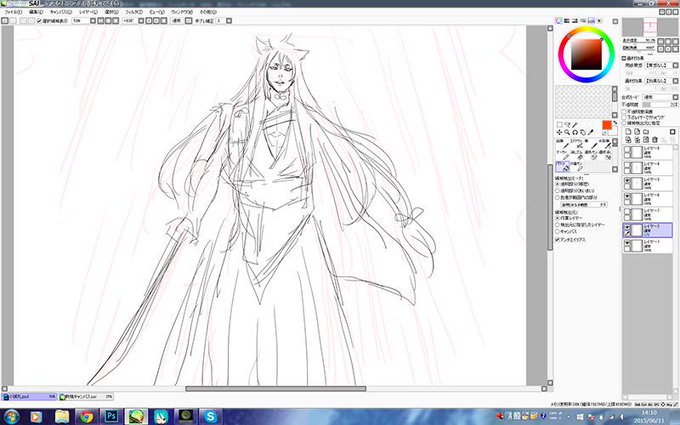680x425 pixels.
Task: Select the lasso selection tool
Action: click(x=567, y=125)
